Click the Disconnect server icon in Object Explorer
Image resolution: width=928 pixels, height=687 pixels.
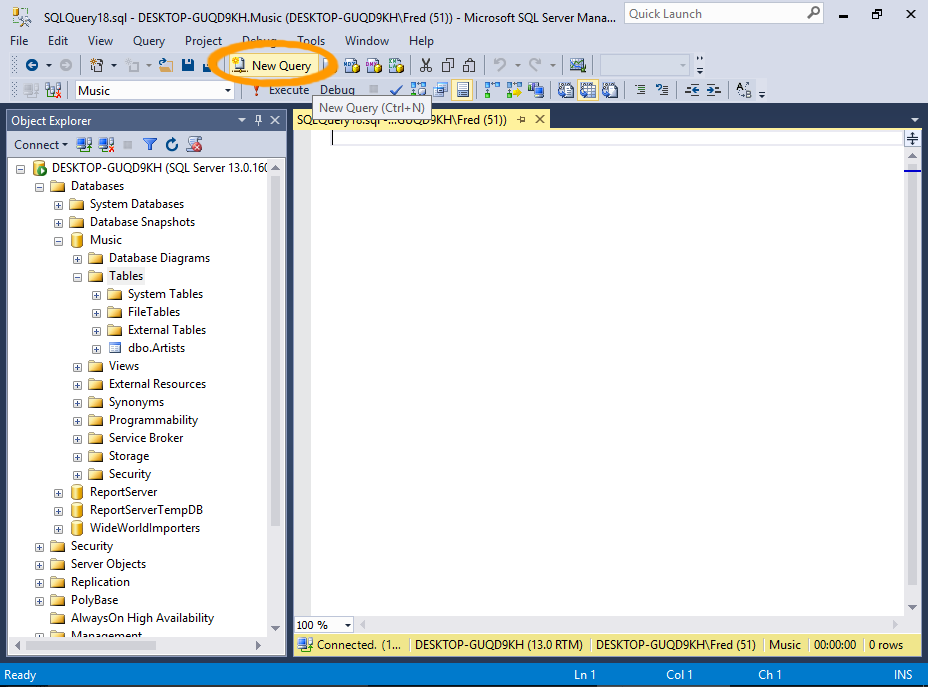pyautogui.click(x=106, y=145)
